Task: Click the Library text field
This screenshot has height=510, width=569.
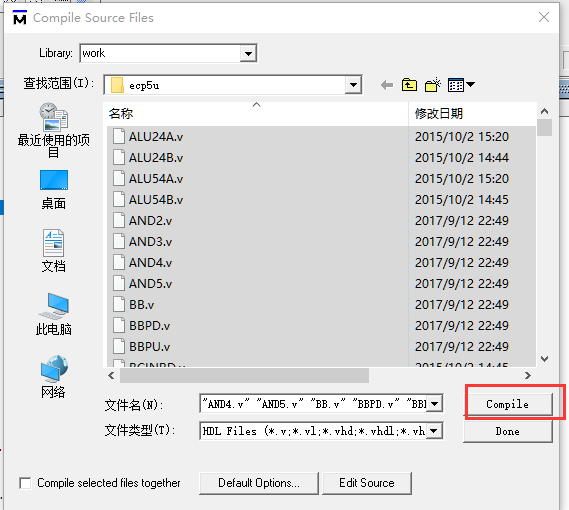Action: click(x=160, y=54)
